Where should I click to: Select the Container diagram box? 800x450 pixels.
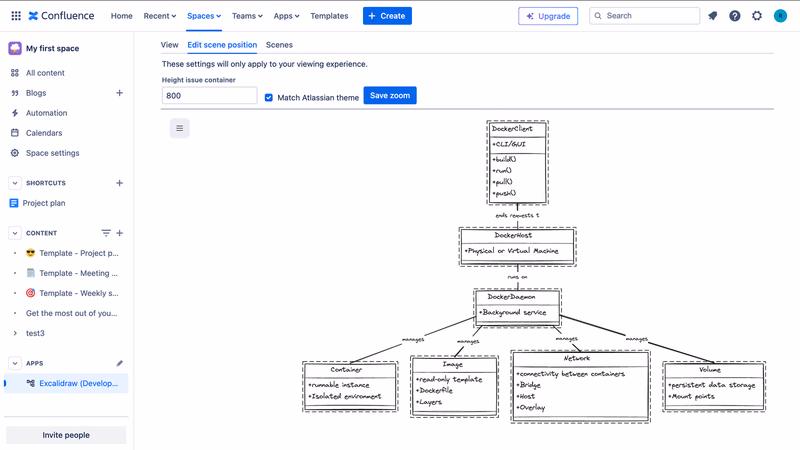[350, 387]
